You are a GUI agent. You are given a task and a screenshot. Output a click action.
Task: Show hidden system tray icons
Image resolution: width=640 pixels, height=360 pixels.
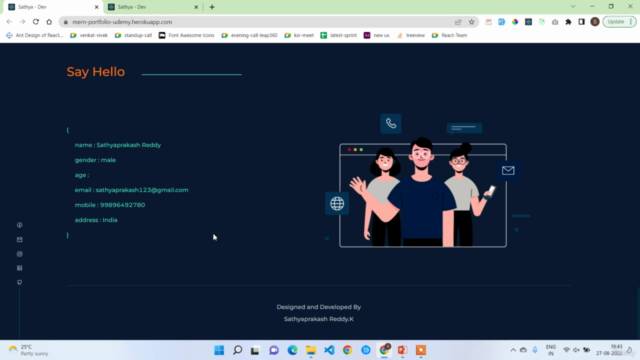click(513, 350)
